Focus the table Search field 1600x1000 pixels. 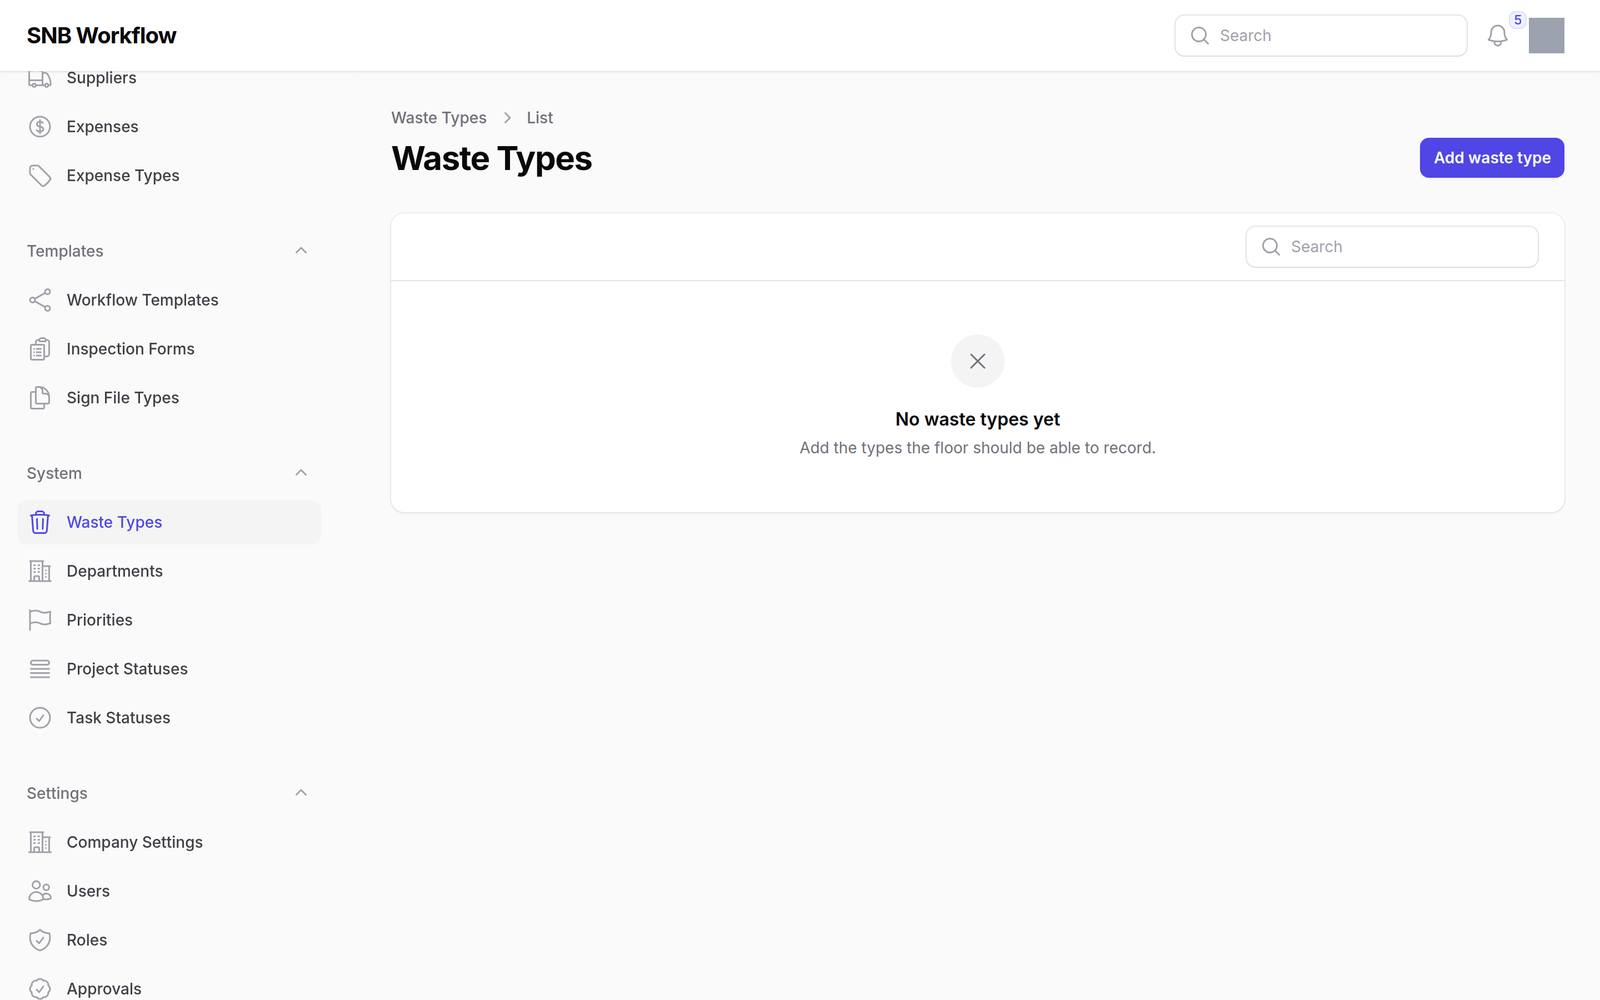coord(1391,247)
